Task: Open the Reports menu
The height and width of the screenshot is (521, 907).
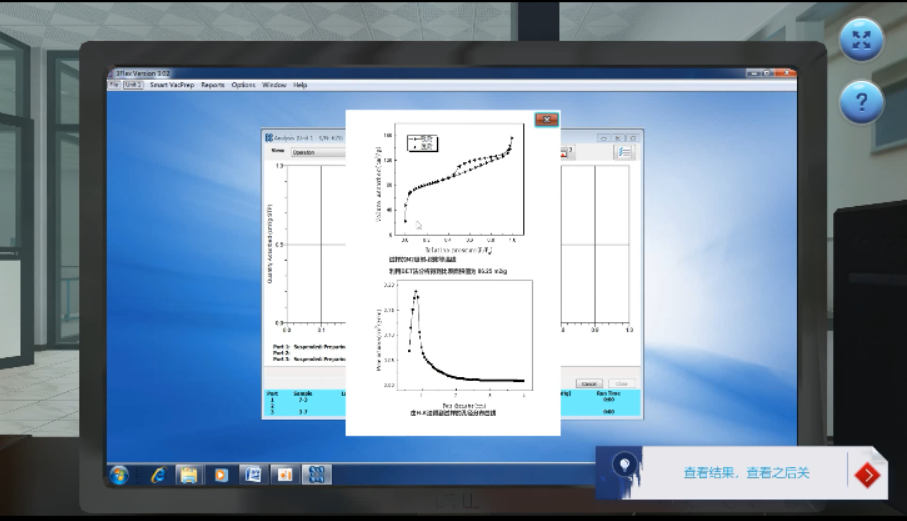Action: [213, 85]
